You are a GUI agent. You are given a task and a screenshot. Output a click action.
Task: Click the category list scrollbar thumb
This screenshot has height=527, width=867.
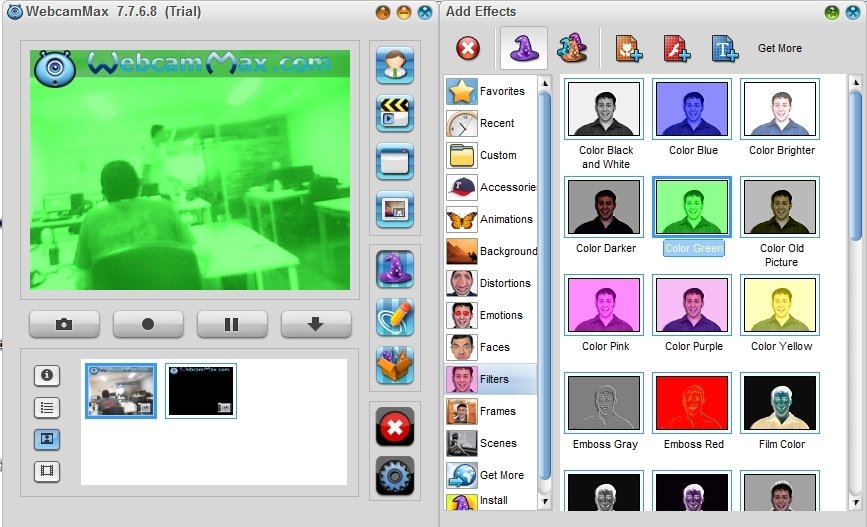click(x=545, y=285)
